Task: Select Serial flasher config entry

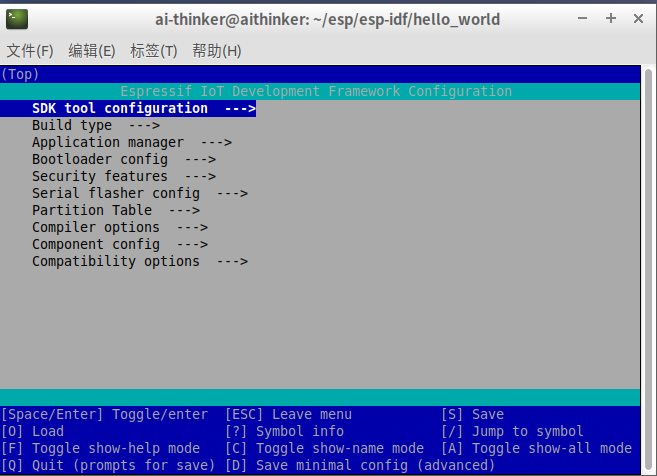Action: pyautogui.click(x=140, y=194)
